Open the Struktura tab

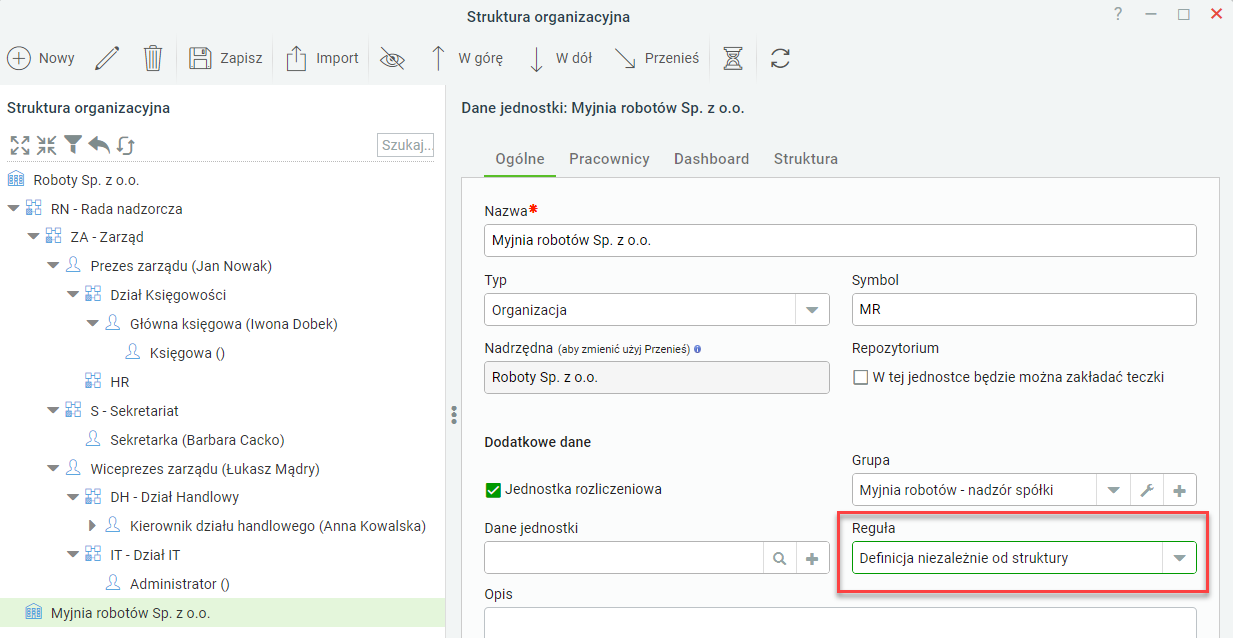click(x=806, y=159)
